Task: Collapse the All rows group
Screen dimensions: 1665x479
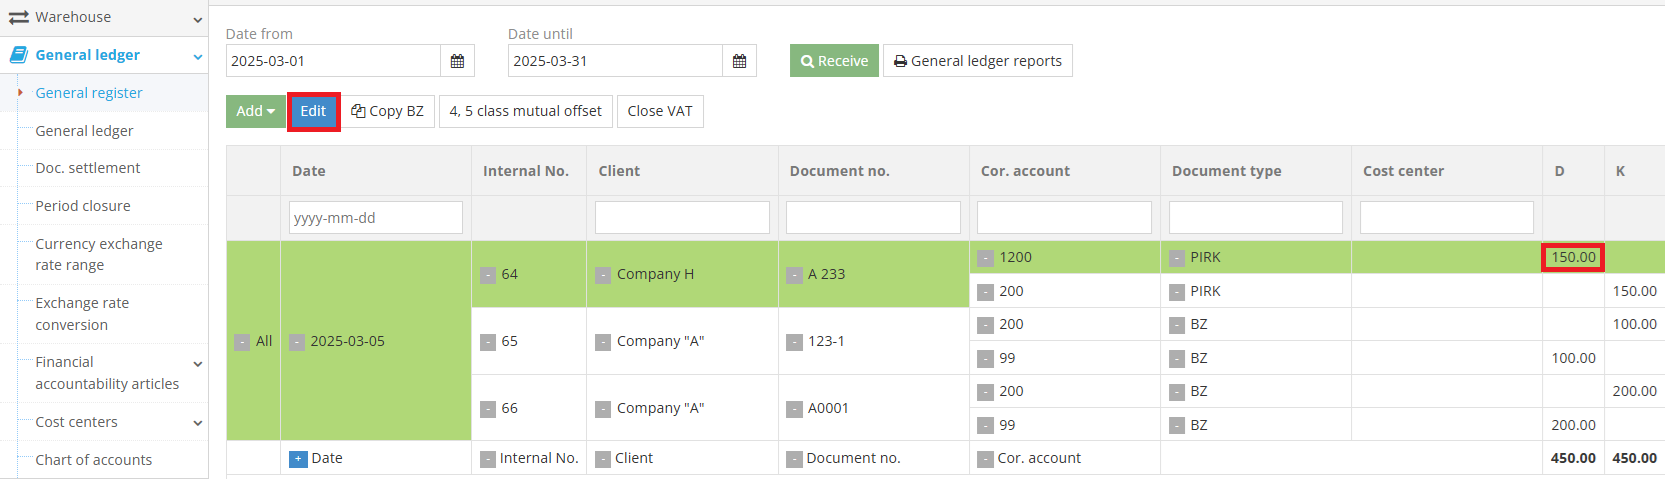Action: click(242, 342)
